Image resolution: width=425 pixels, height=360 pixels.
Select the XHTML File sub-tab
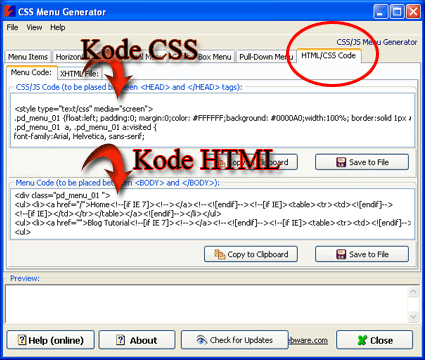point(79,74)
